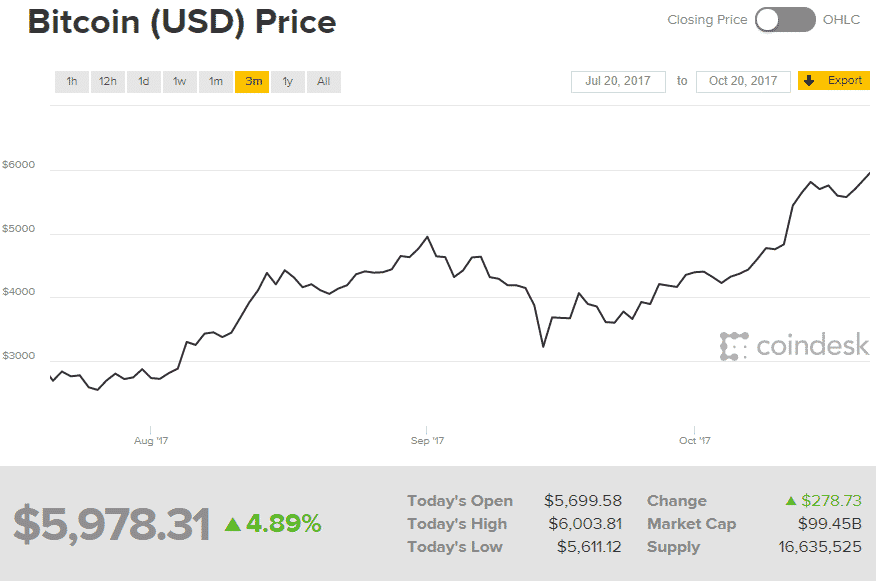
Task: Click the green up-arrow beside 4.89%
Action: point(233,523)
